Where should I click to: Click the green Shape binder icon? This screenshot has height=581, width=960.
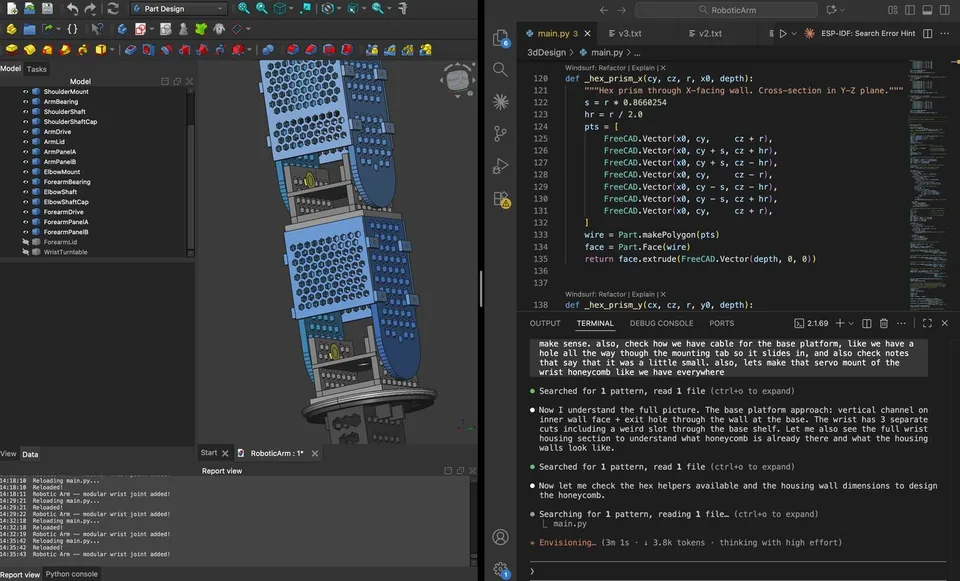(x=201, y=29)
